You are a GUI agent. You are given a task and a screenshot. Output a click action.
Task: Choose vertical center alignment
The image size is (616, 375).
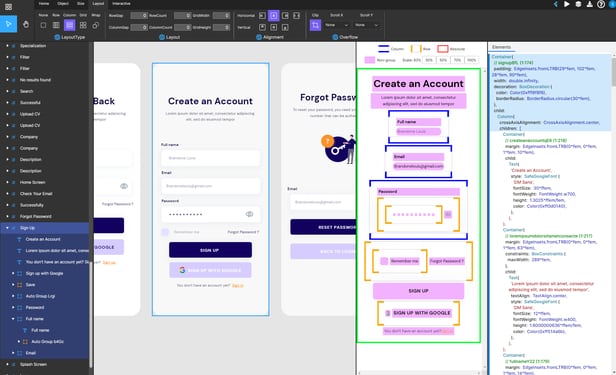pos(274,27)
